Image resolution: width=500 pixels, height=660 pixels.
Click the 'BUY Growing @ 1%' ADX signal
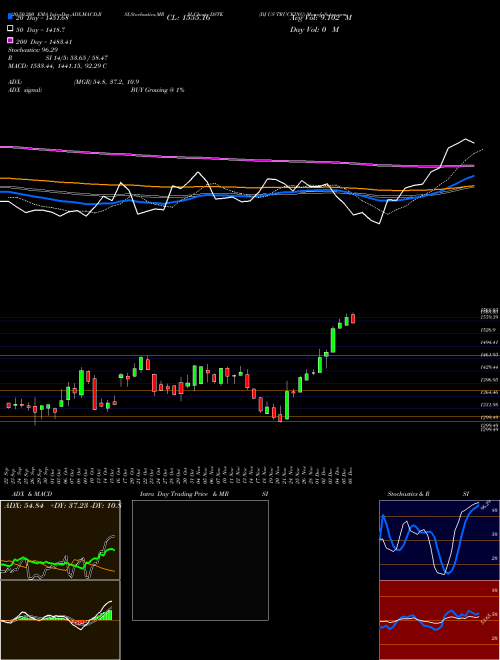[157, 90]
